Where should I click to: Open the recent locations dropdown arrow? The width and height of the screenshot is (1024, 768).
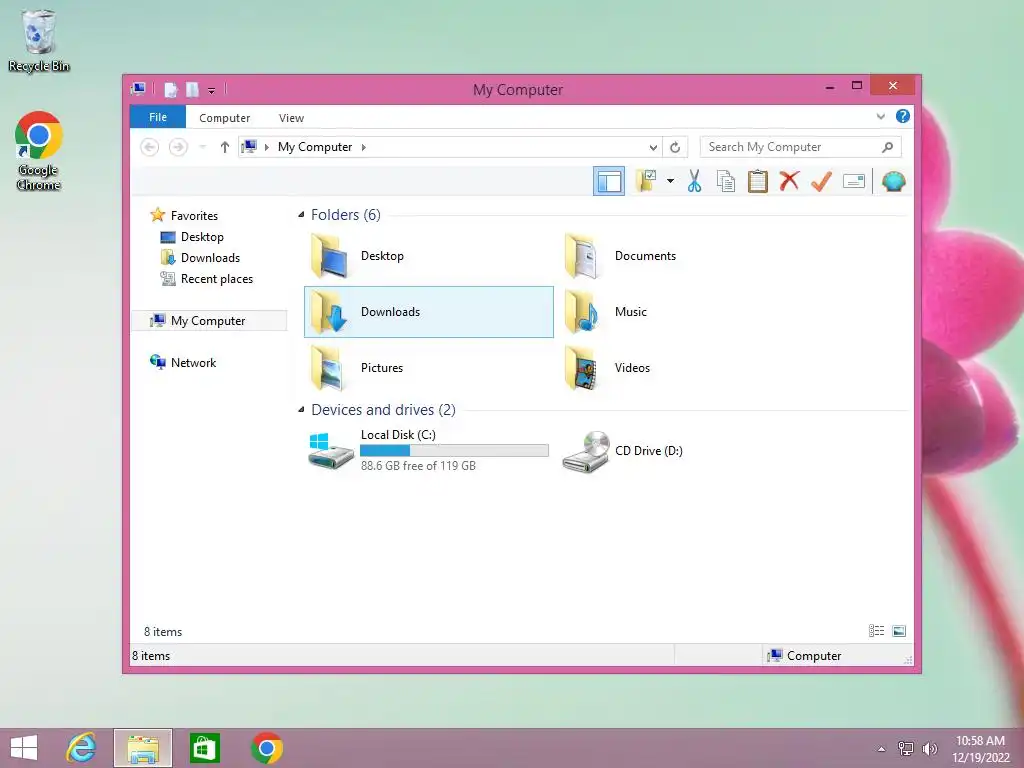pyautogui.click(x=202, y=147)
